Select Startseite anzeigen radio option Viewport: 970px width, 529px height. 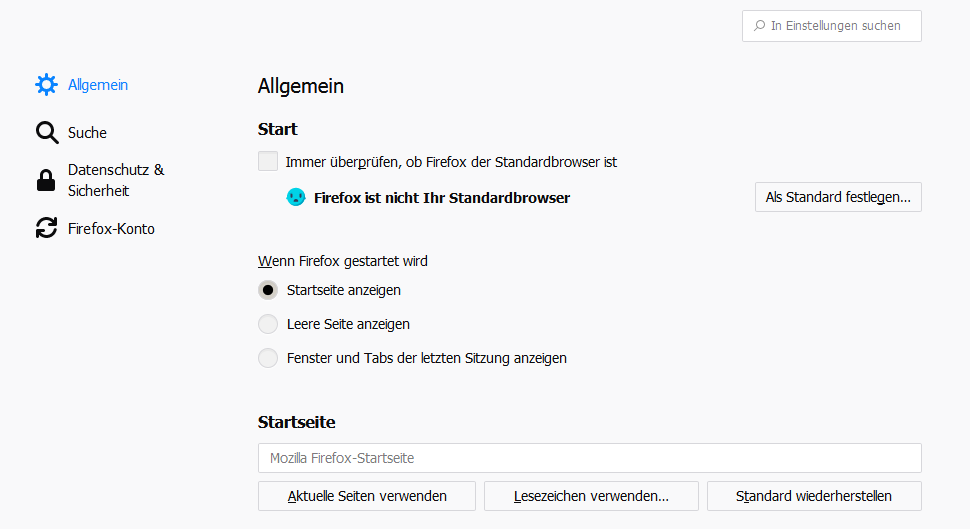[268, 290]
